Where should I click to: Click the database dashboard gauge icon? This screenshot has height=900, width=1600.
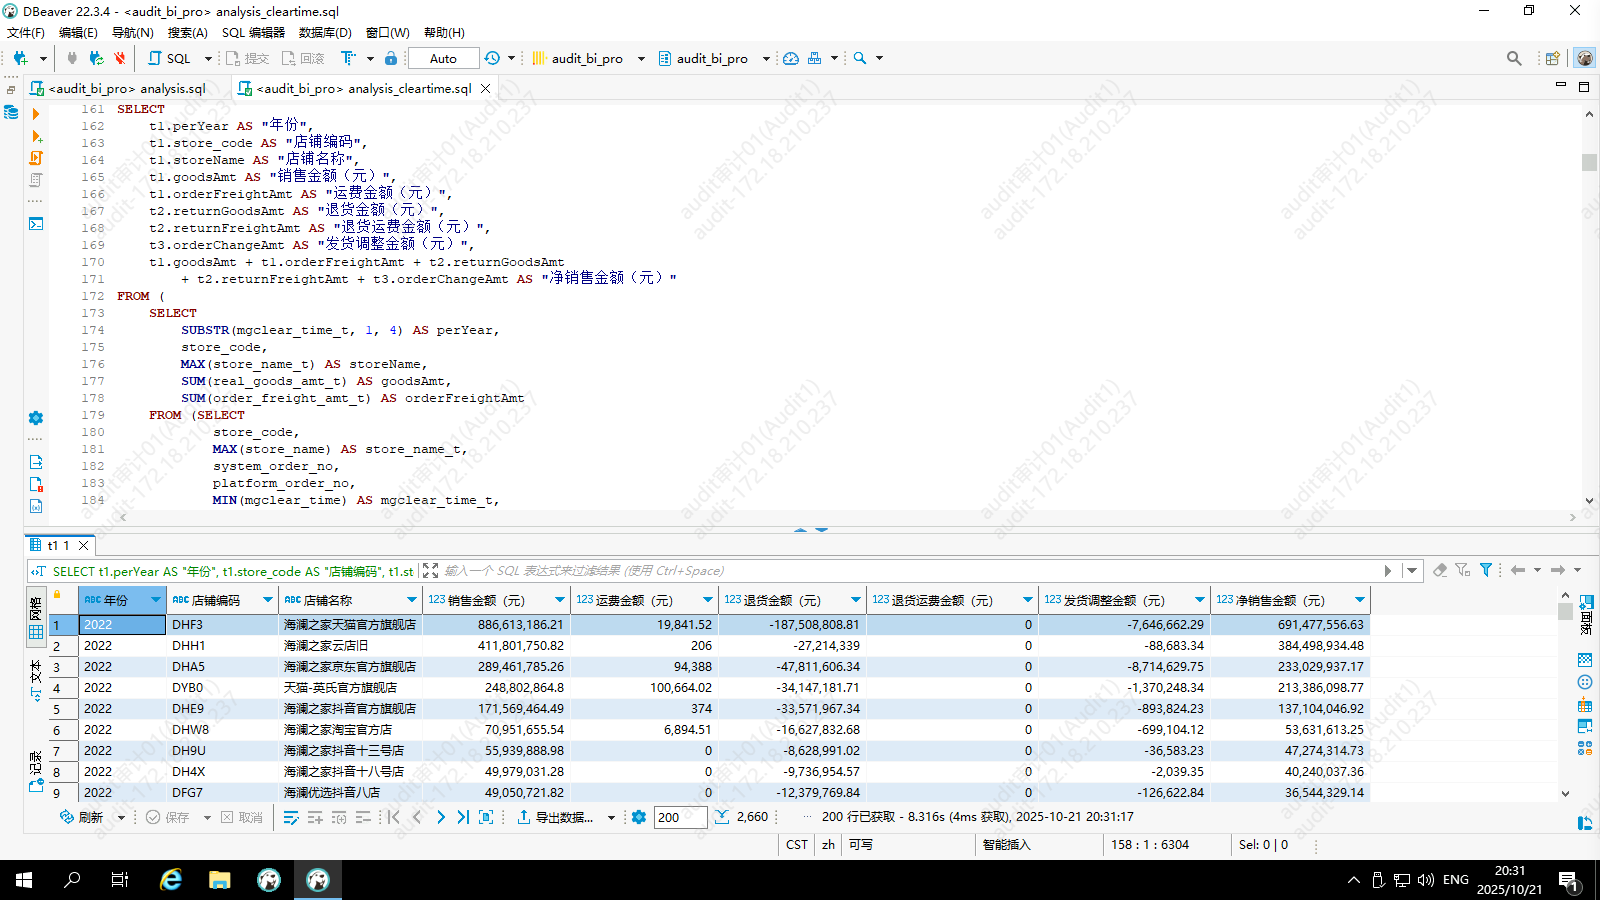[791, 58]
